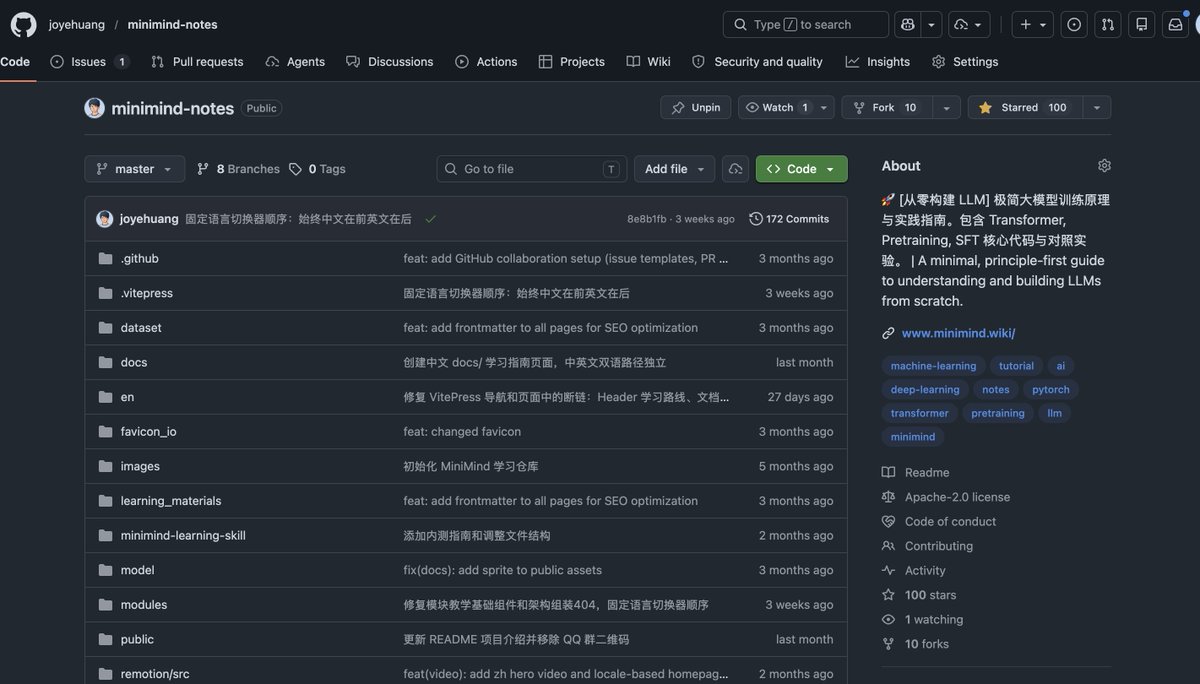Viewport: 1200px width, 684px height.
Task: Open the repositories icon in the top bar
Action: [1142, 24]
